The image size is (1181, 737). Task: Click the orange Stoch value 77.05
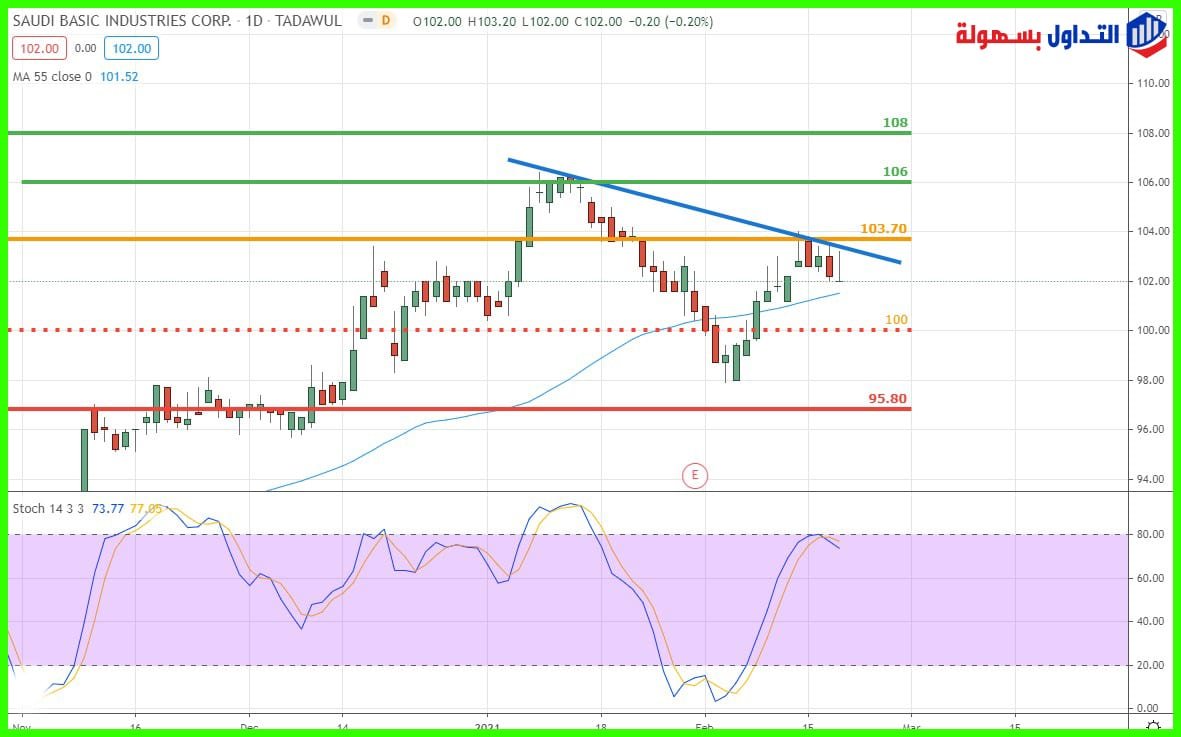coord(145,509)
